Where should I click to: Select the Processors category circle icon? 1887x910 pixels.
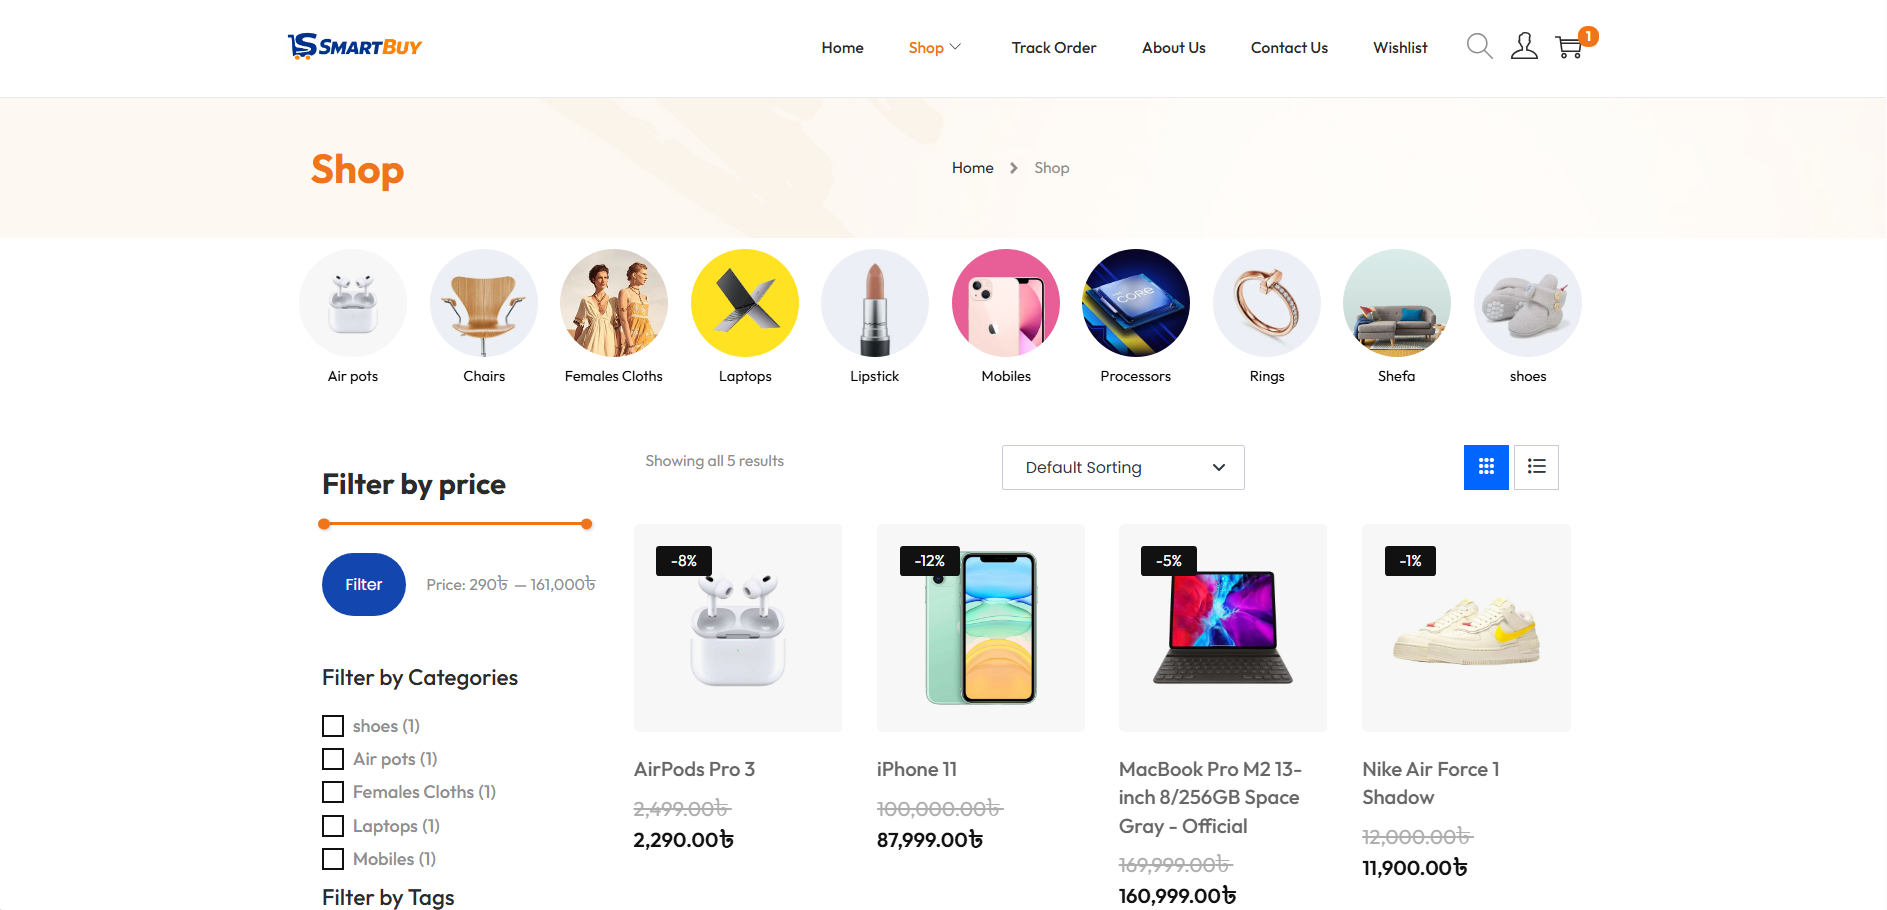(1136, 303)
